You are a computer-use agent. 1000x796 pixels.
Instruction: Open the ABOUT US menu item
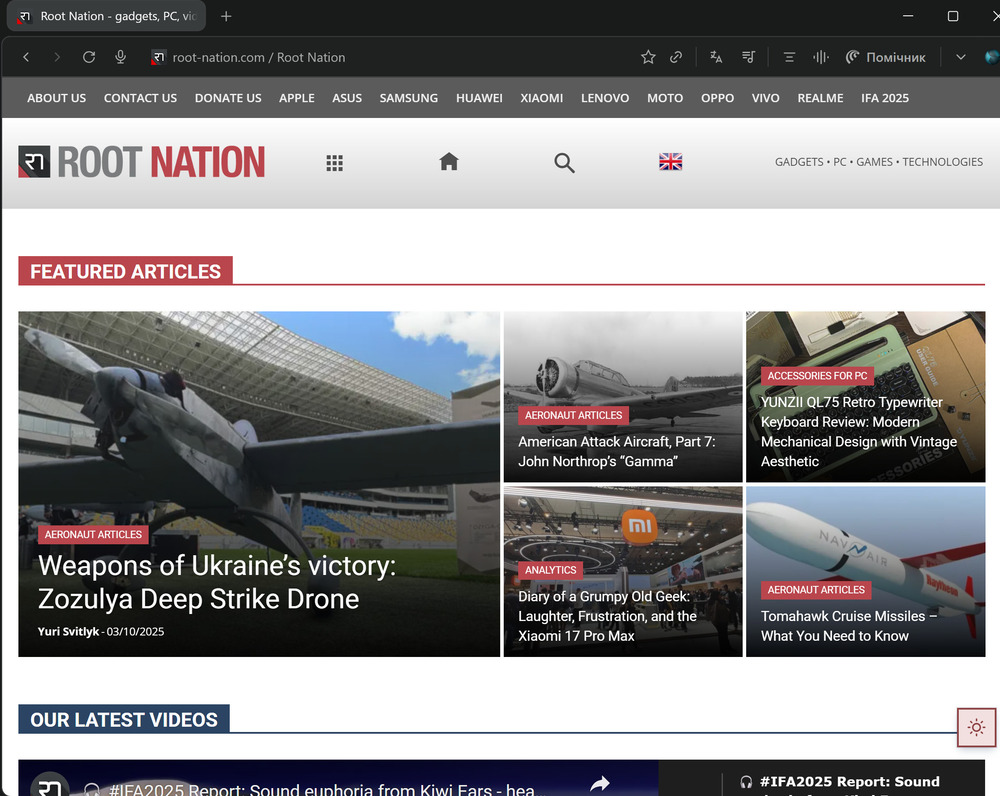click(x=56, y=98)
